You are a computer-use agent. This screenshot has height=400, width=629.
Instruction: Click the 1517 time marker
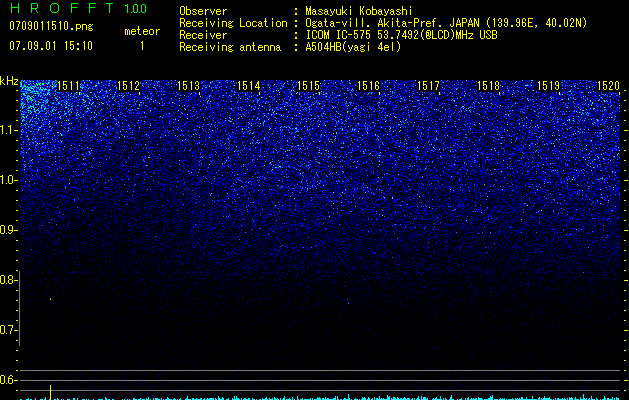point(428,85)
